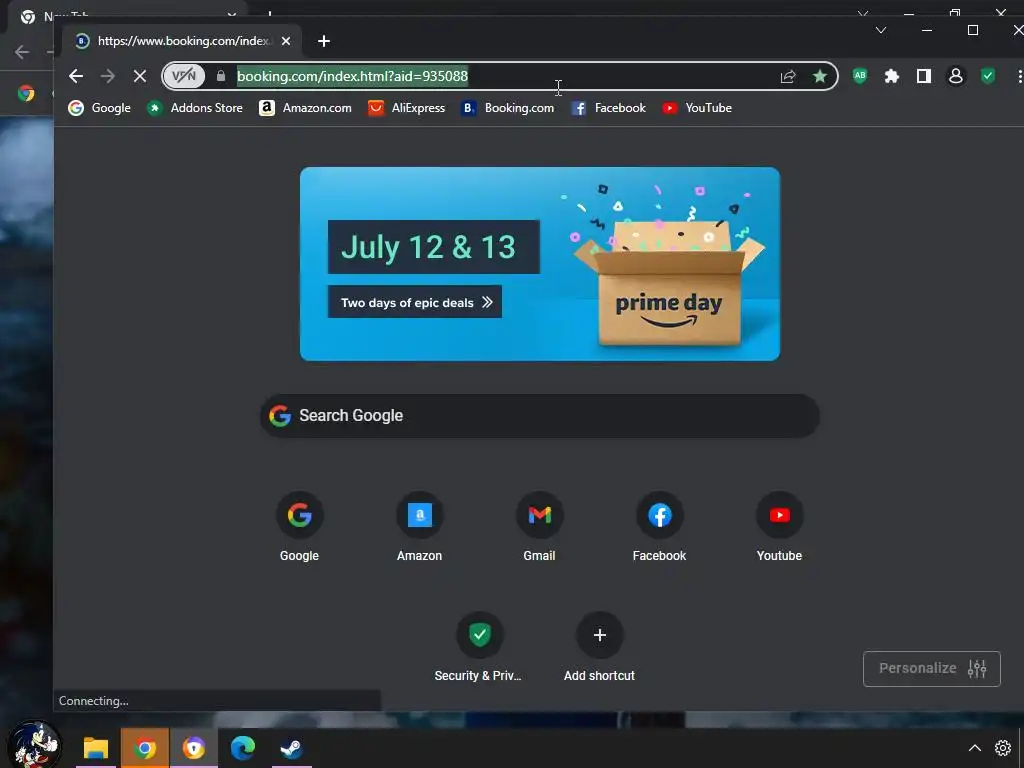Open the Addons Store bookmark
The image size is (1024, 768).
[x=195, y=108]
